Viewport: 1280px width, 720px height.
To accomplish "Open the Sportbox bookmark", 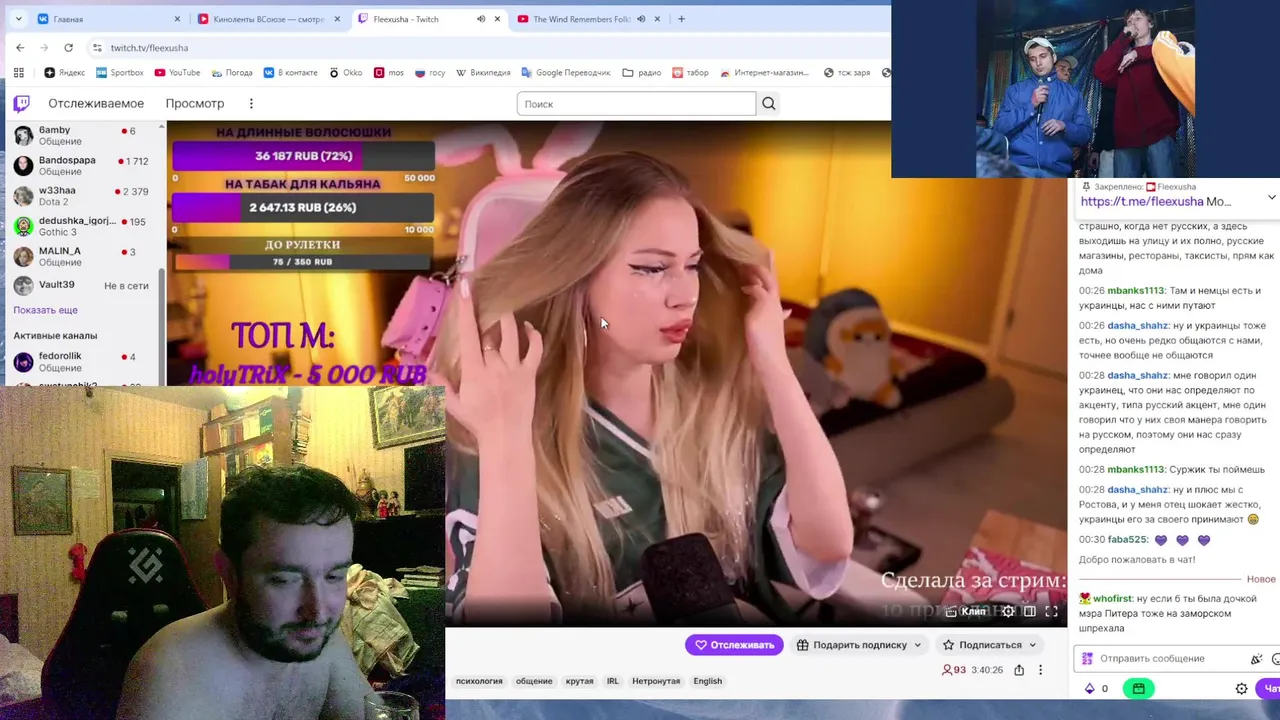I will pos(120,72).
